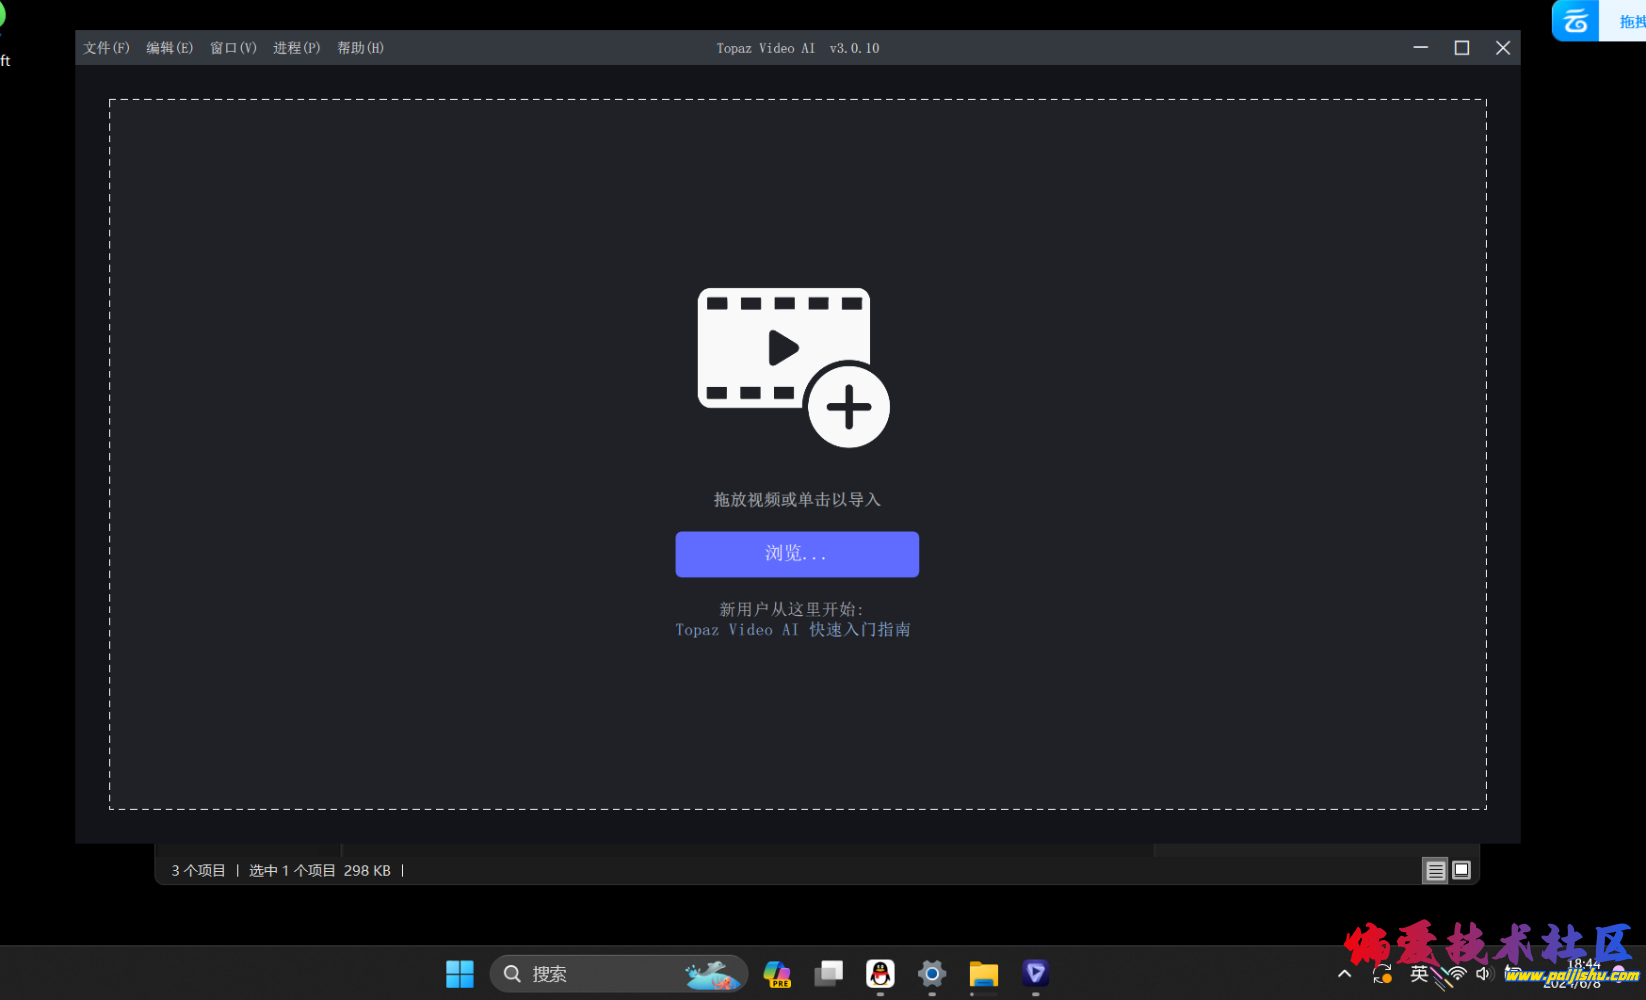
Task: Switch Explorer to large thumbnails view
Action: pyautogui.click(x=1461, y=871)
